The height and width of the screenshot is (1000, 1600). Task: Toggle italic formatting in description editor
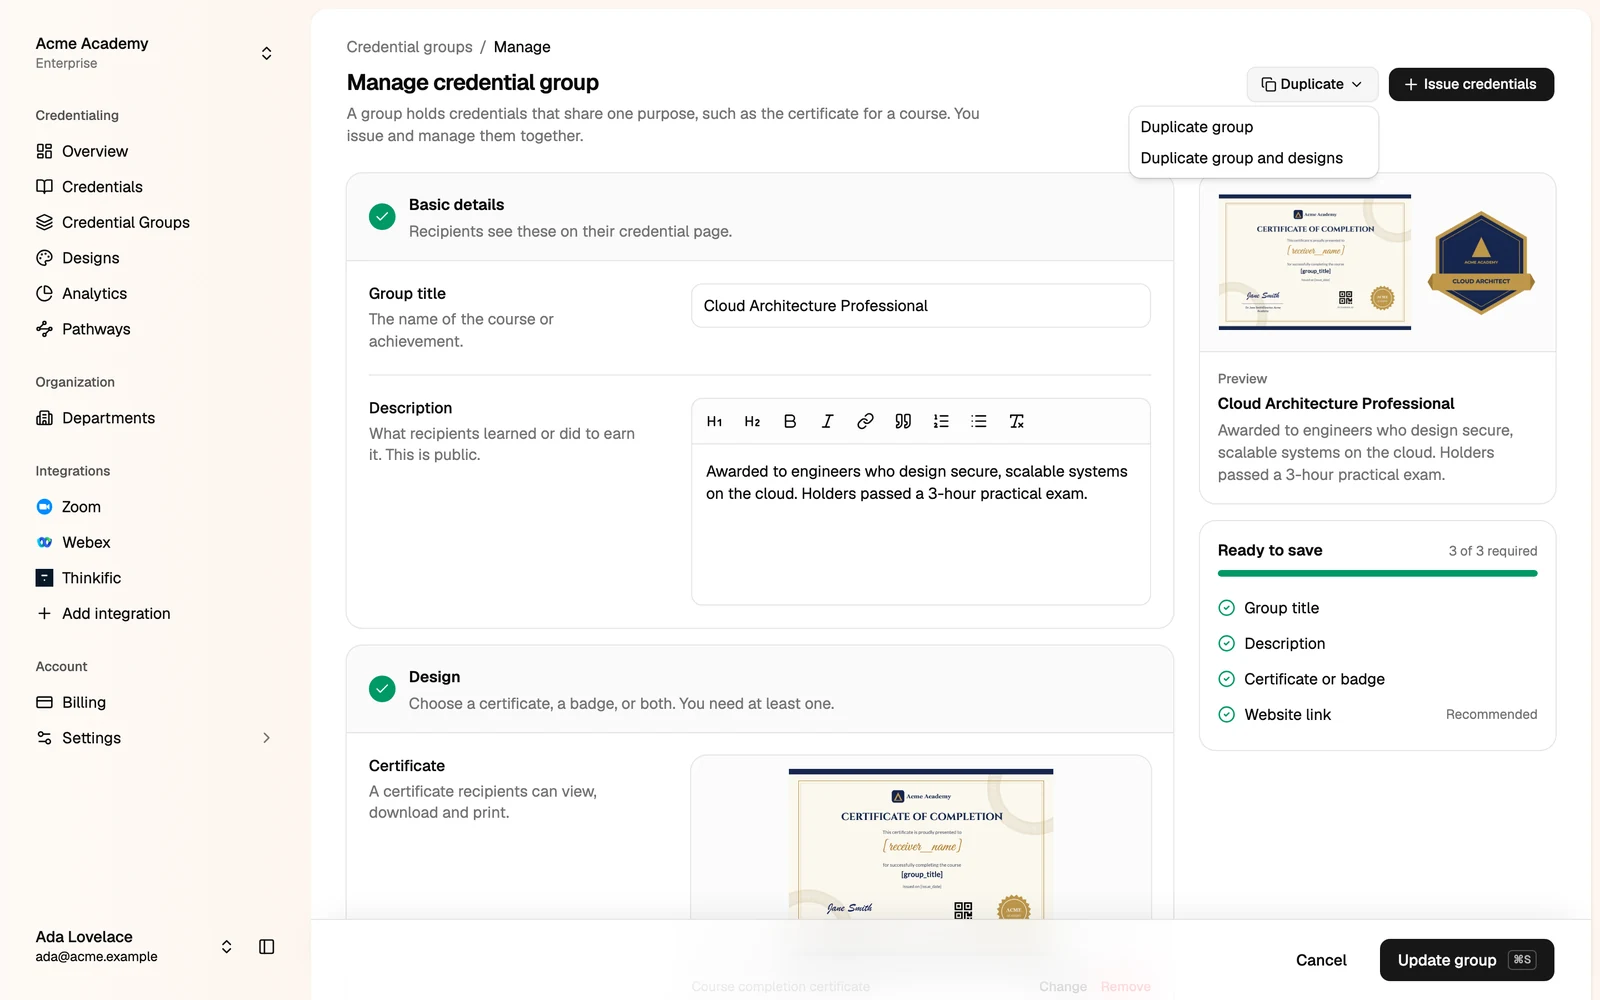click(828, 421)
